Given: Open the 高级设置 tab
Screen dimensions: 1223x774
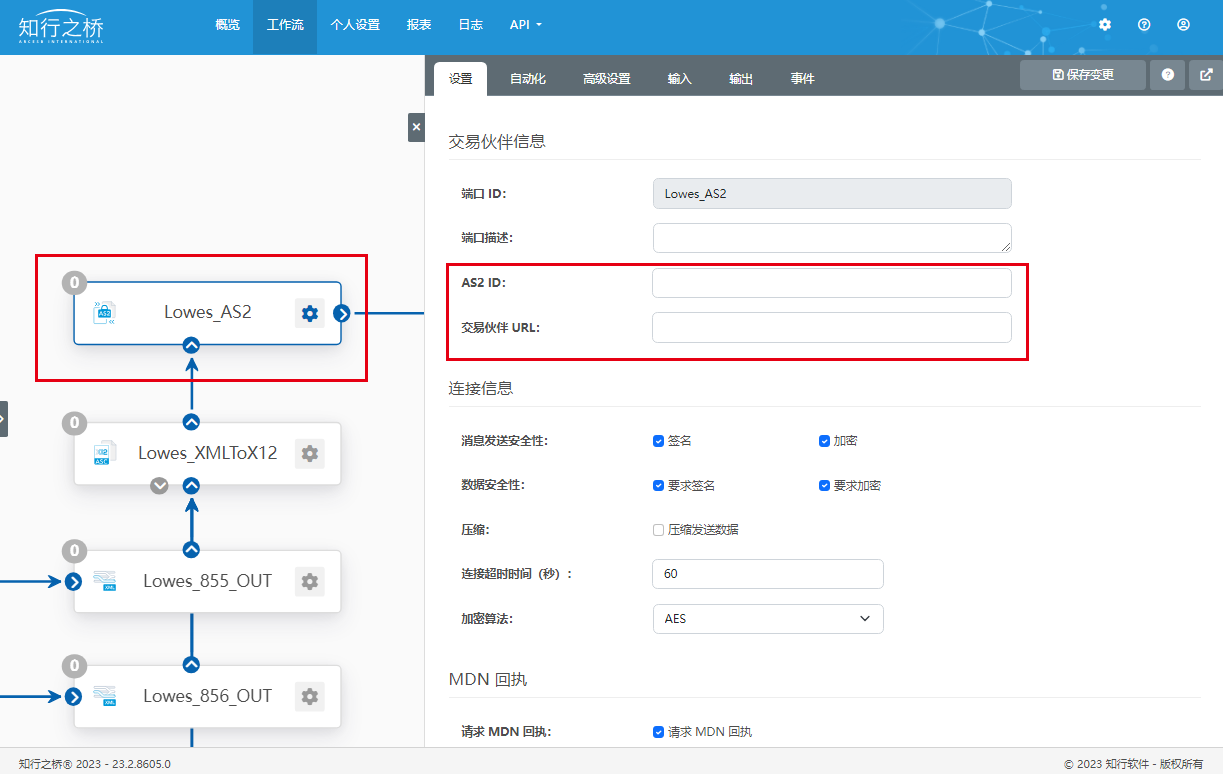Looking at the screenshot, I should tap(606, 79).
